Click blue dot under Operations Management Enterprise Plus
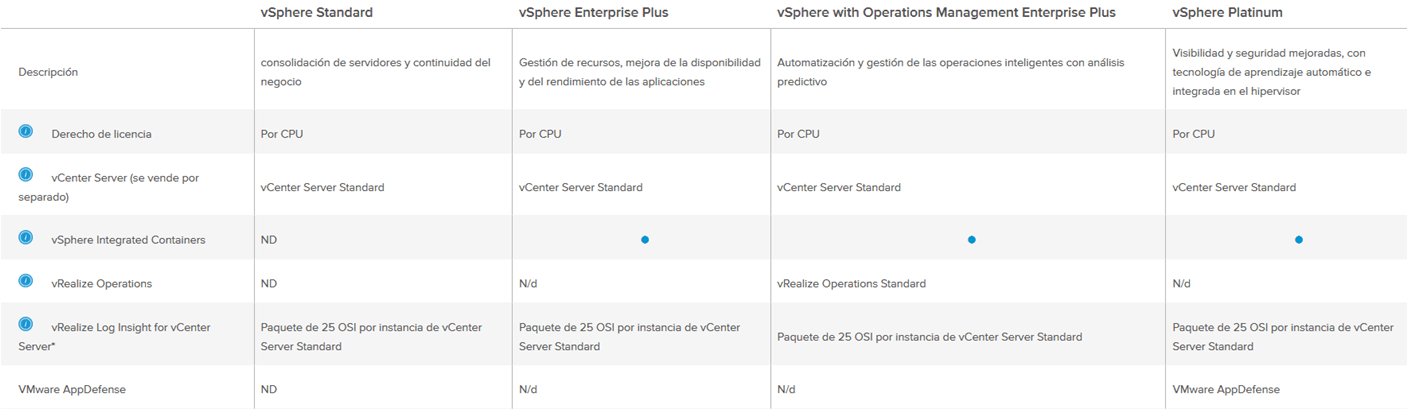Image resolution: width=1408 pixels, height=414 pixels. pyautogui.click(x=971, y=240)
